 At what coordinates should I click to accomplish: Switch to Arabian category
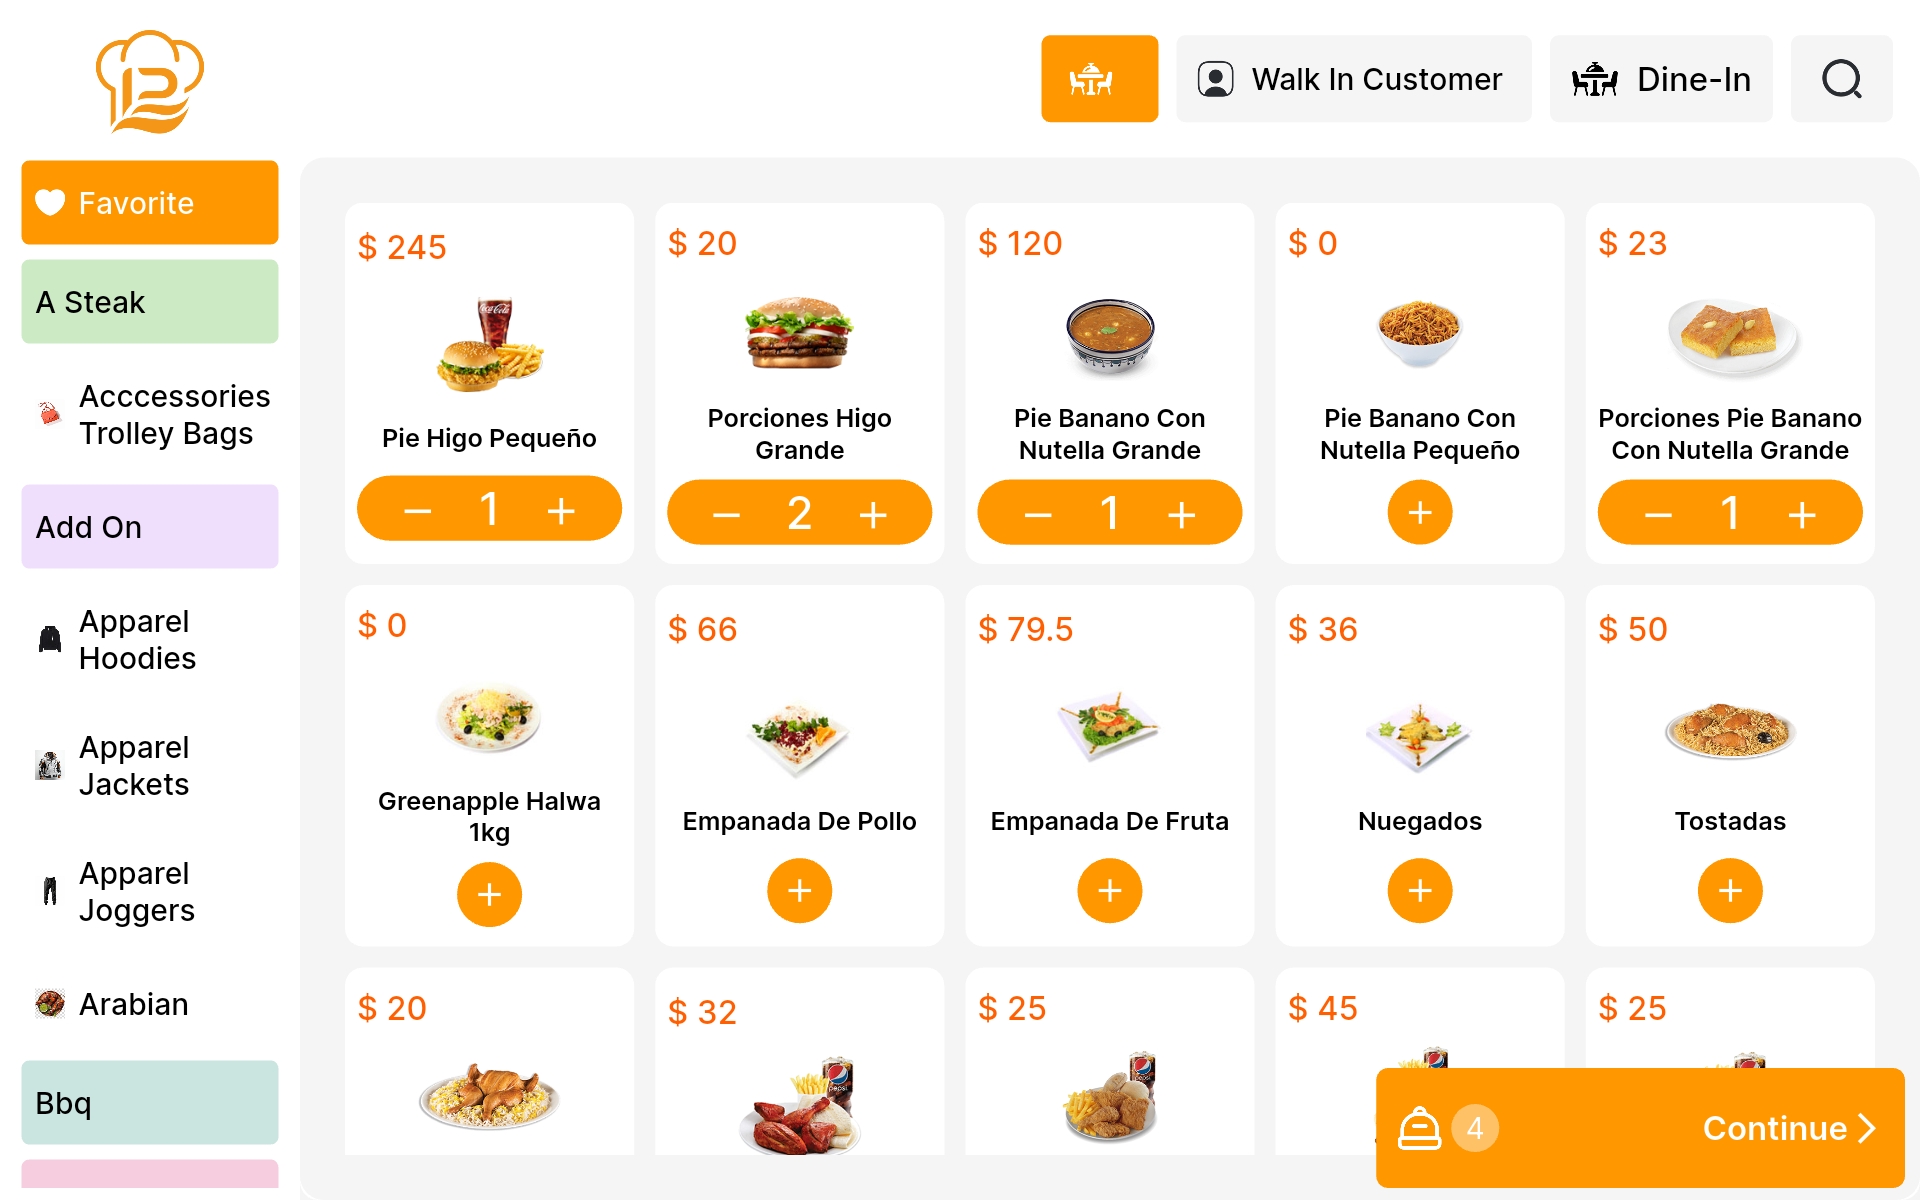tap(133, 1004)
